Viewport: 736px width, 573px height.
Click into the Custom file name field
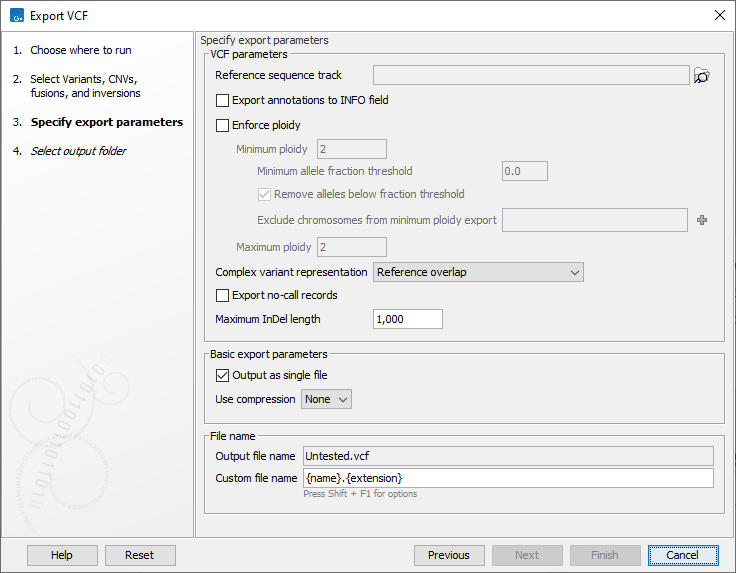508,478
